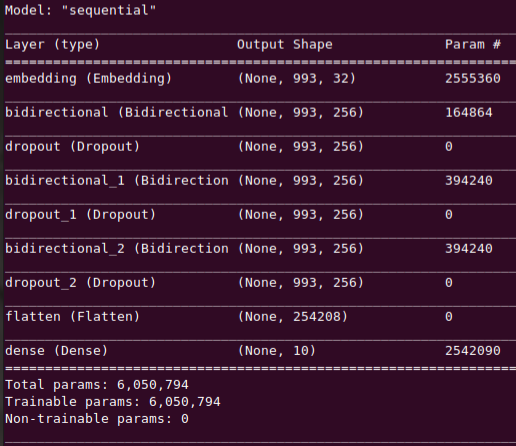The image size is (516, 446).
Task: Select the dropout_2 (Dropout) layer name
Action: click(x=80, y=283)
